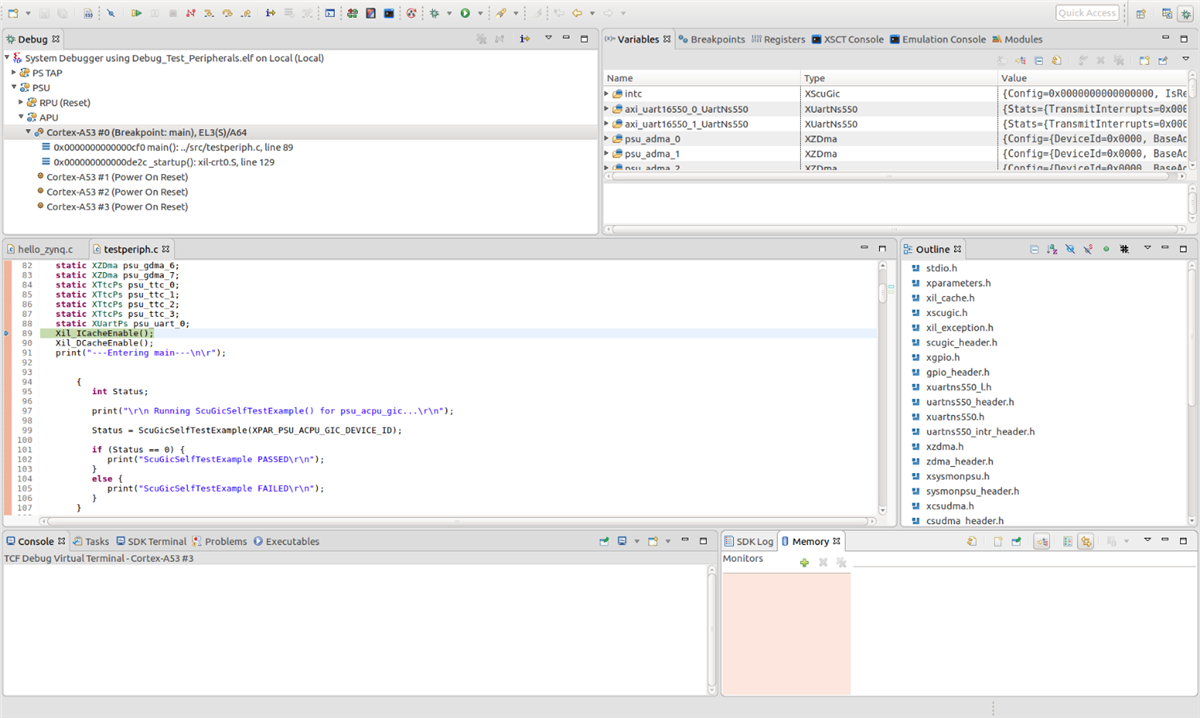
Task: Switch to the Breakpoints tab
Action: (720, 41)
